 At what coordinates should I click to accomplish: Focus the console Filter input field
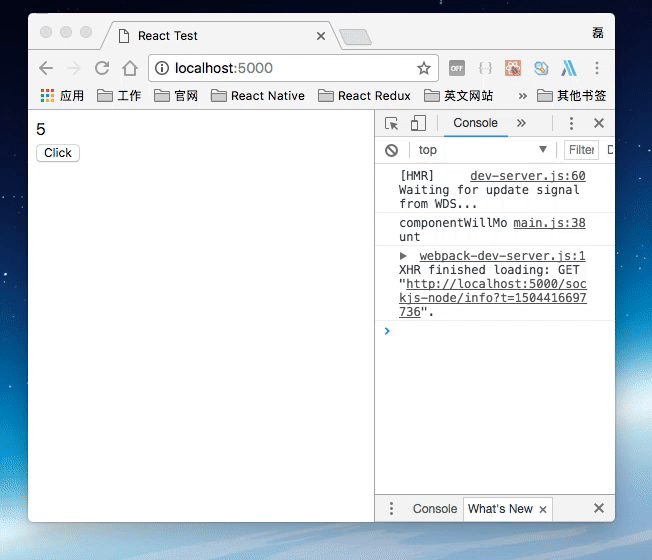(581, 150)
